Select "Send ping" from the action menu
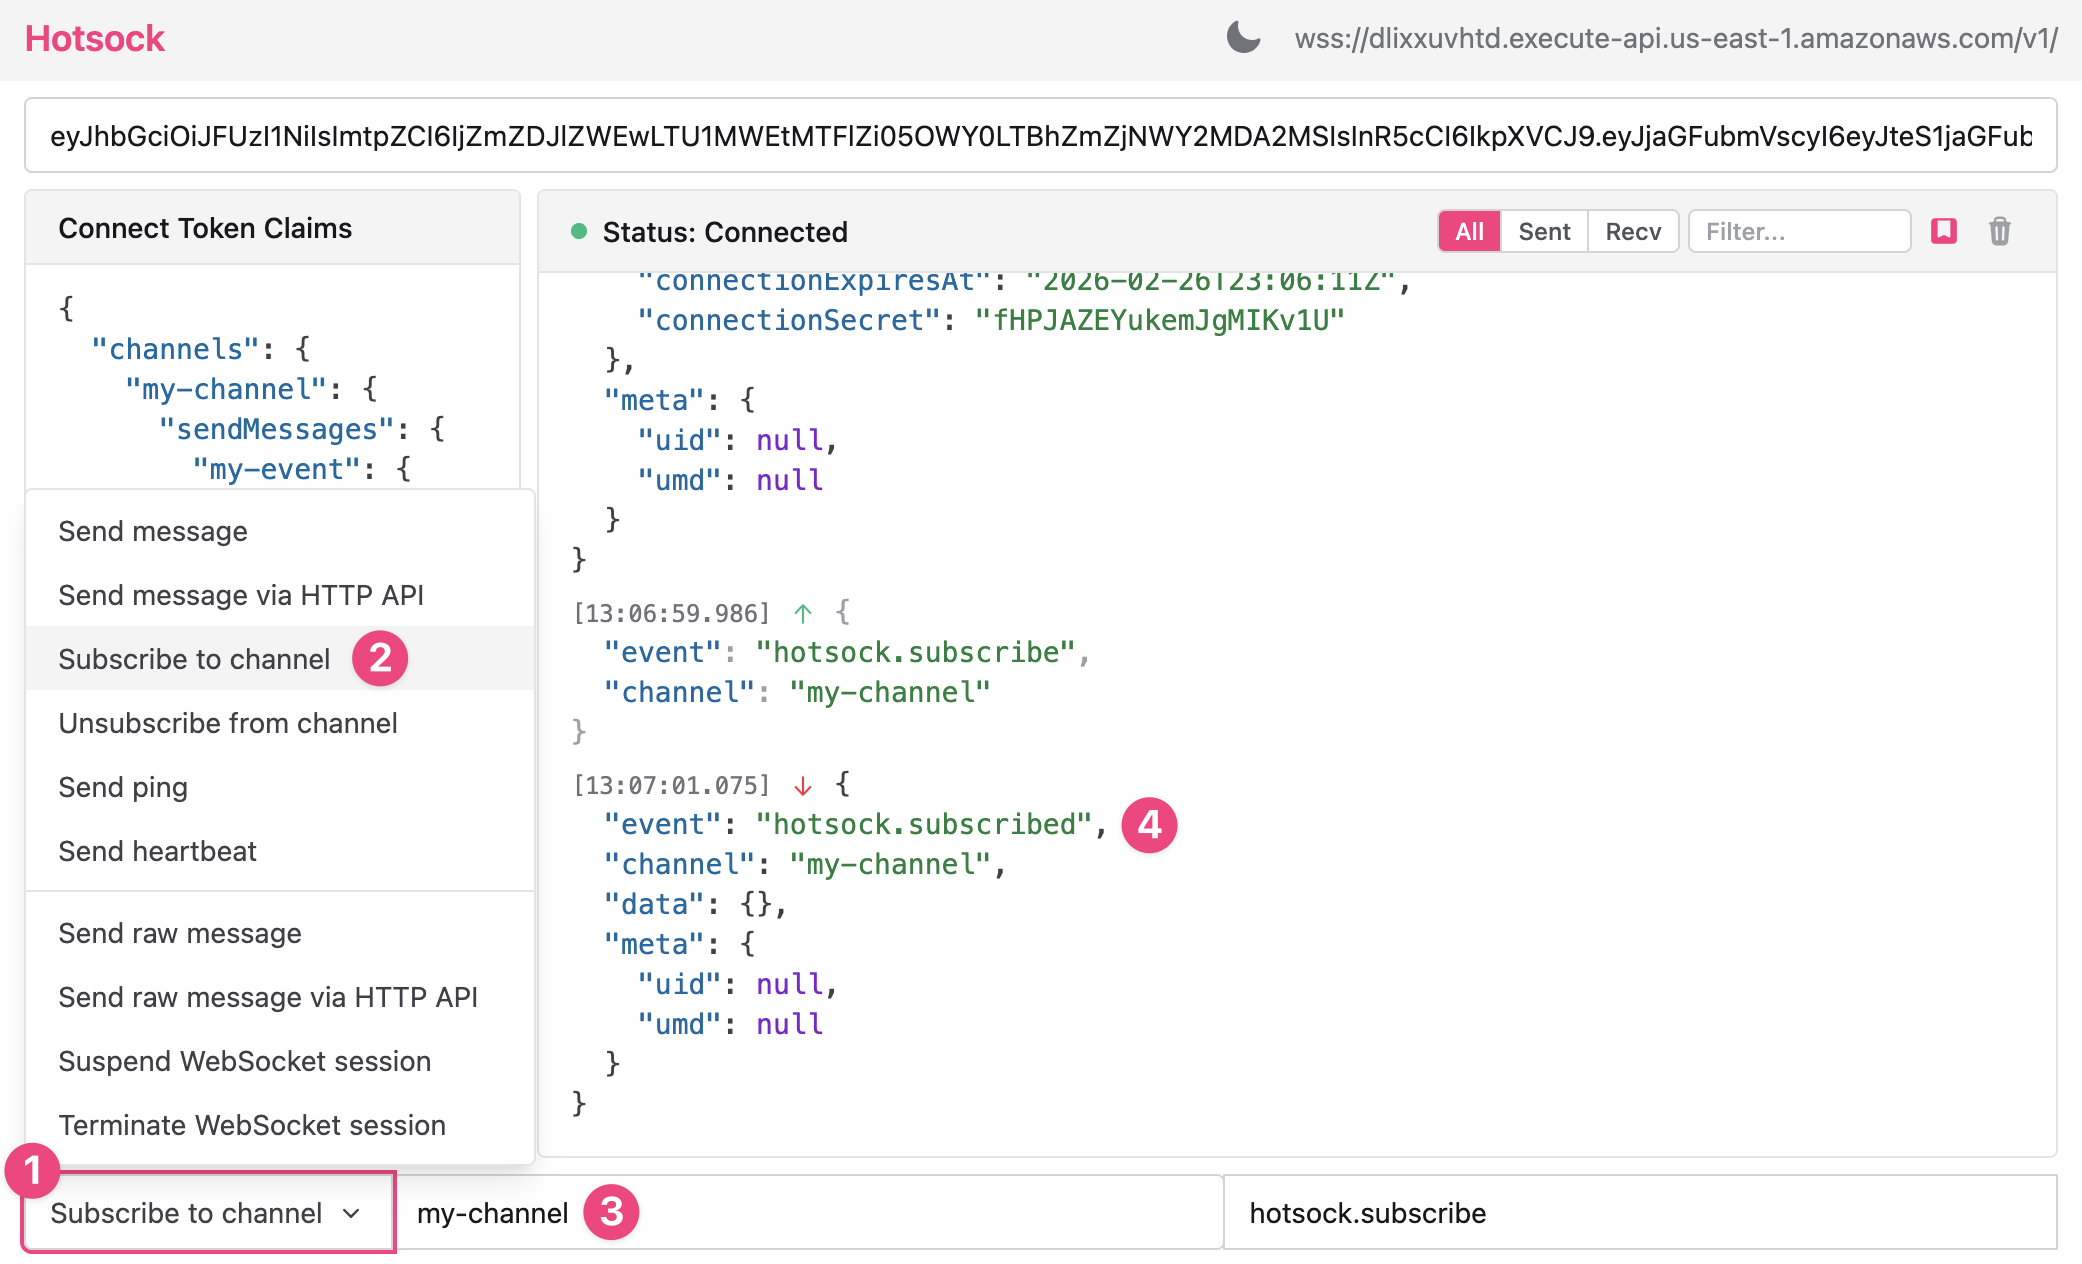2082x1264 pixels. point(123,787)
